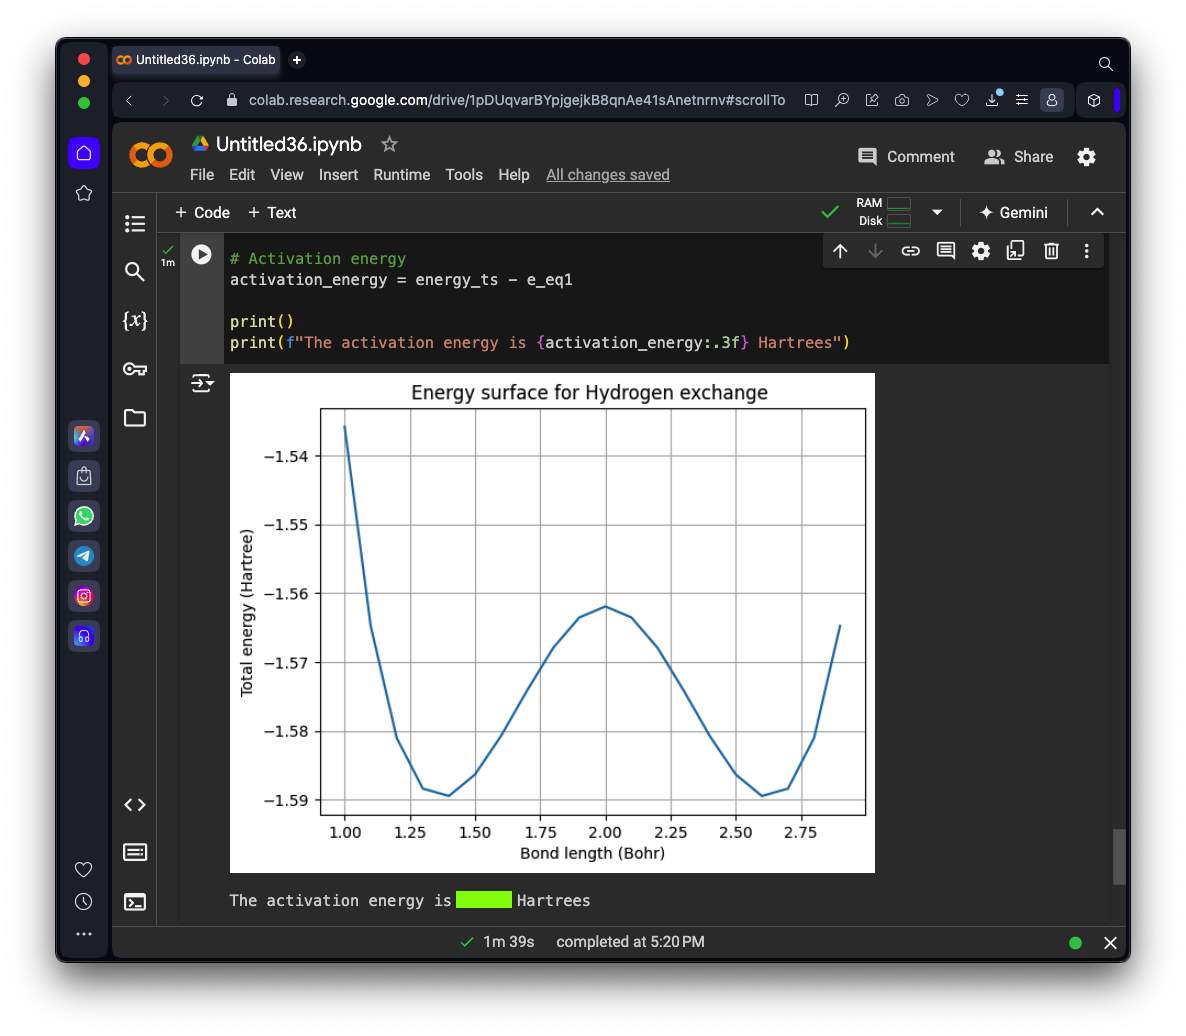Click the notebook vertical scrollbar thumb
The width and height of the screenshot is (1186, 1036).
[x=1119, y=856]
